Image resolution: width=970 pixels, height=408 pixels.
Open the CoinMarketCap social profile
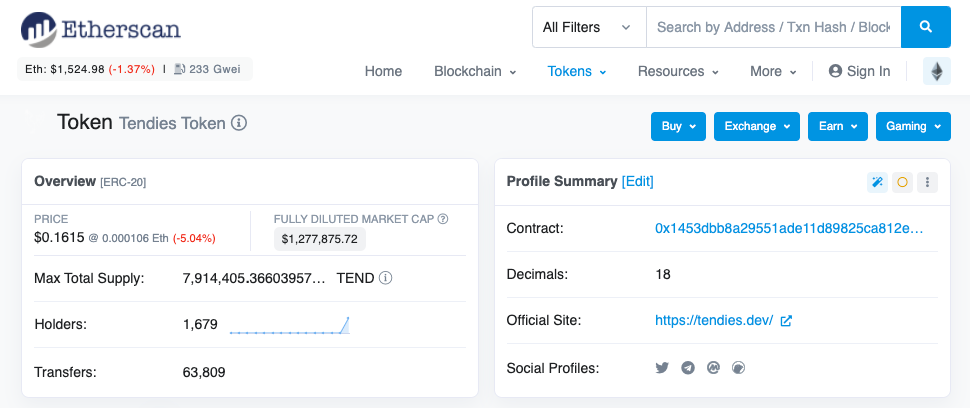(713, 368)
